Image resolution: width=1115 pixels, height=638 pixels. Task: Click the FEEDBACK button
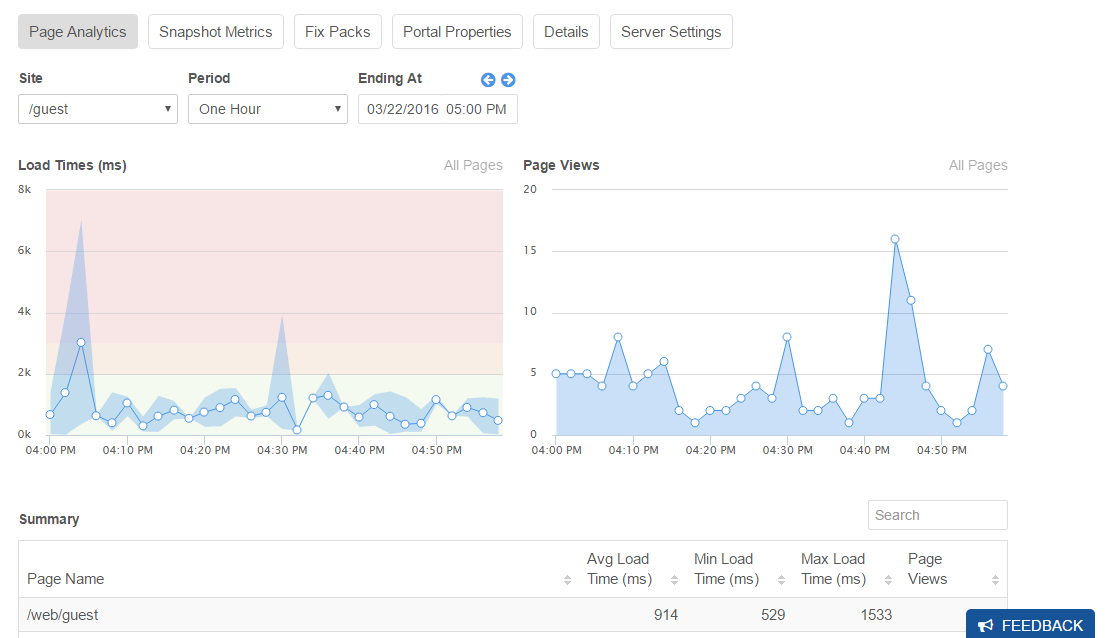1030,624
